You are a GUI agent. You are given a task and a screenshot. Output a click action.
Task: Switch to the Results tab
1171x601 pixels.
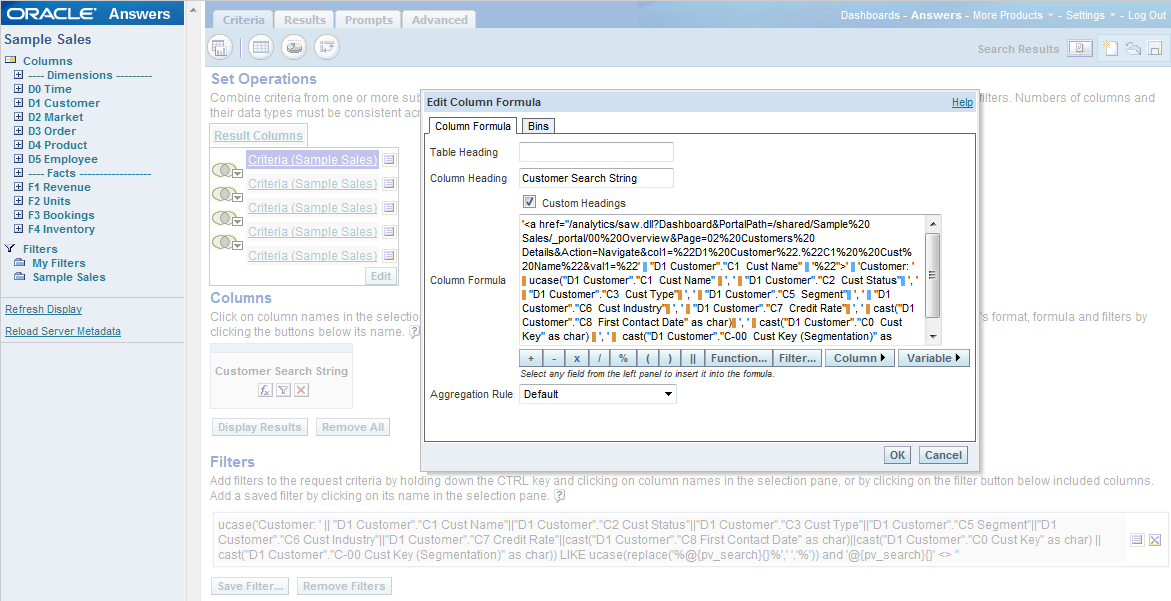[x=305, y=20]
